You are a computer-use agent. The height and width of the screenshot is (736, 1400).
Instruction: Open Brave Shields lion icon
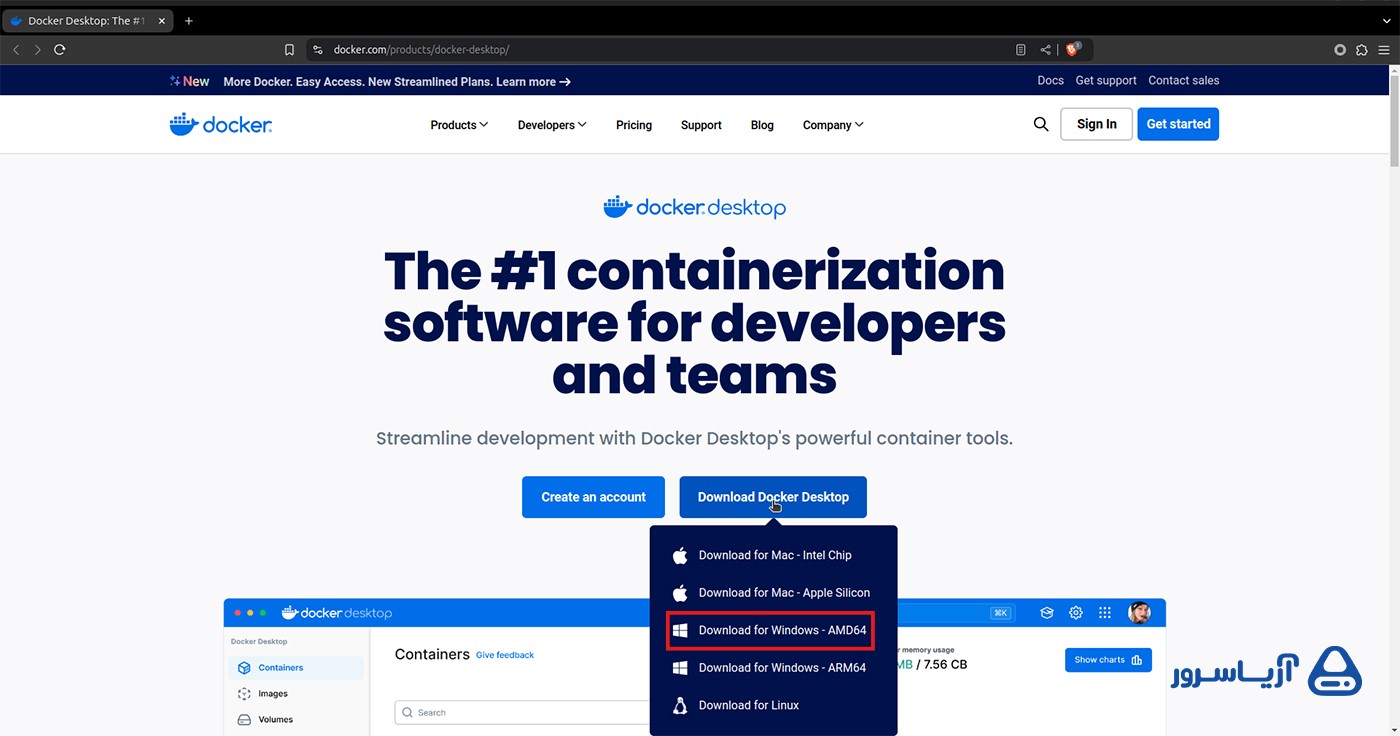1073,49
